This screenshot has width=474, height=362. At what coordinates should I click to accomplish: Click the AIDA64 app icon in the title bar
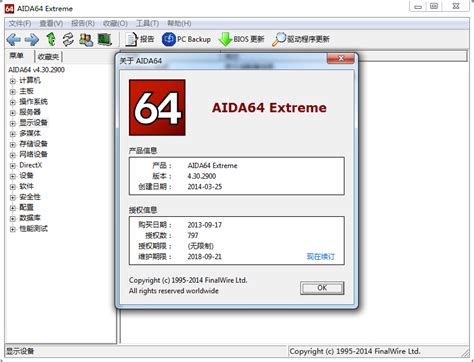9,8
